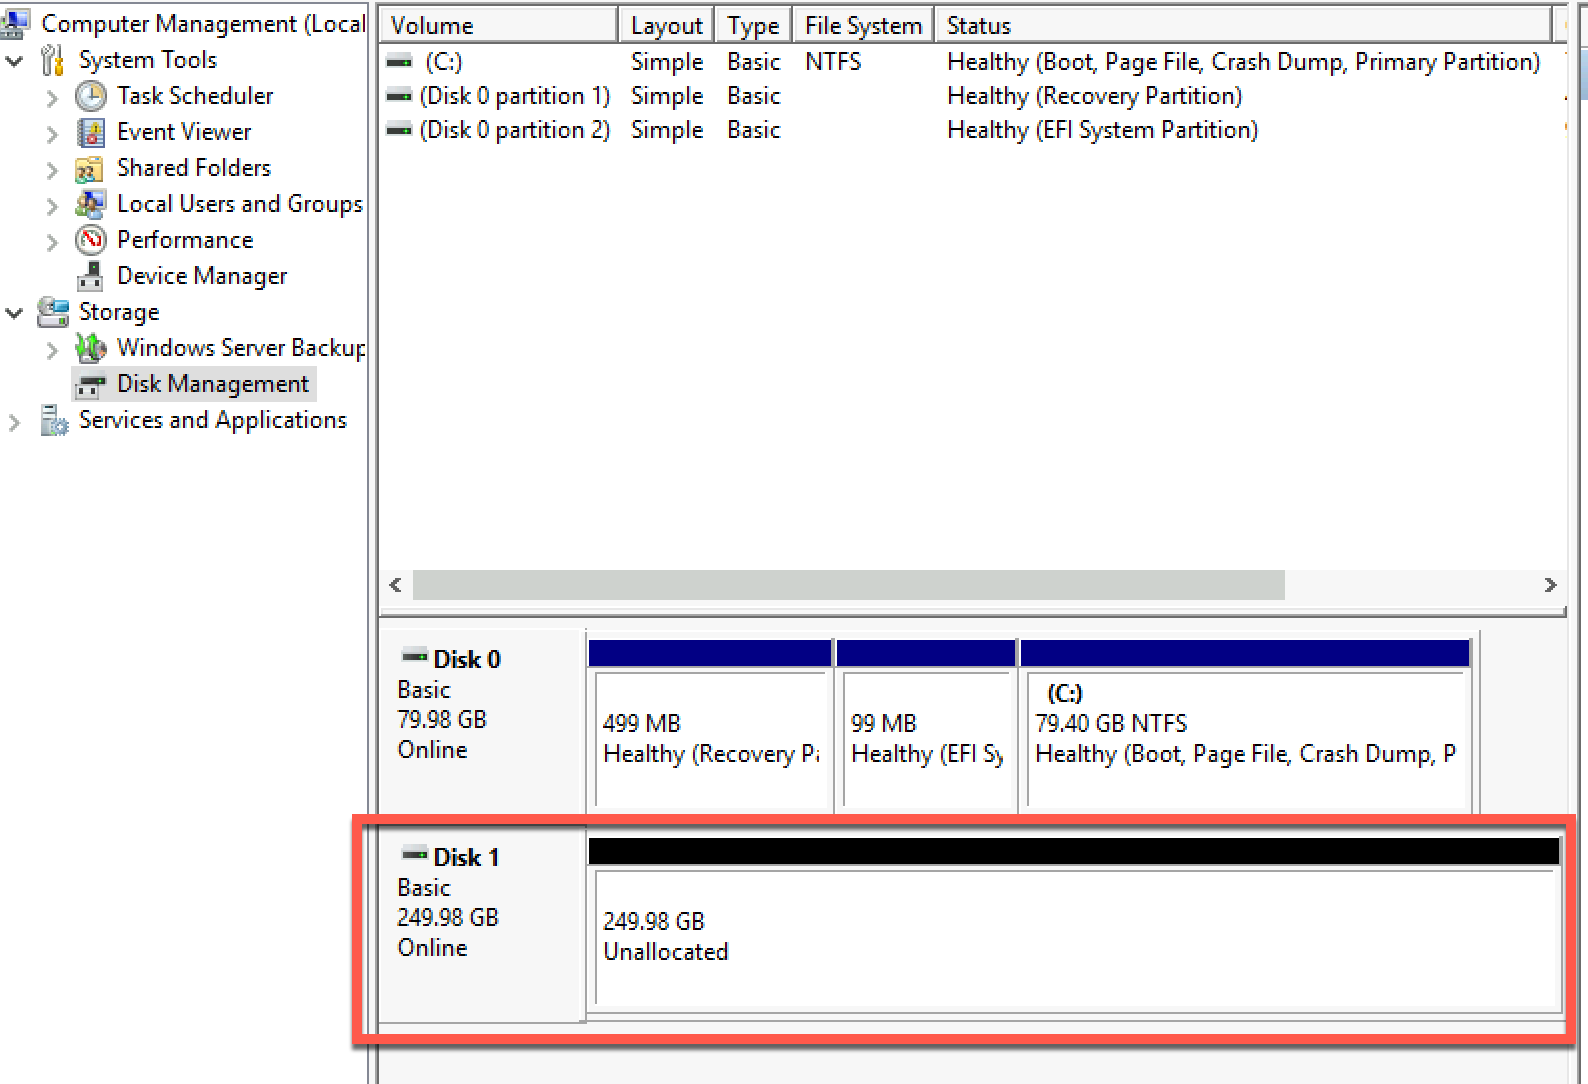The height and width of the screenshot is (1084, 1588).
Task: Click the Computer Management root icon
Action: (15, 22)
